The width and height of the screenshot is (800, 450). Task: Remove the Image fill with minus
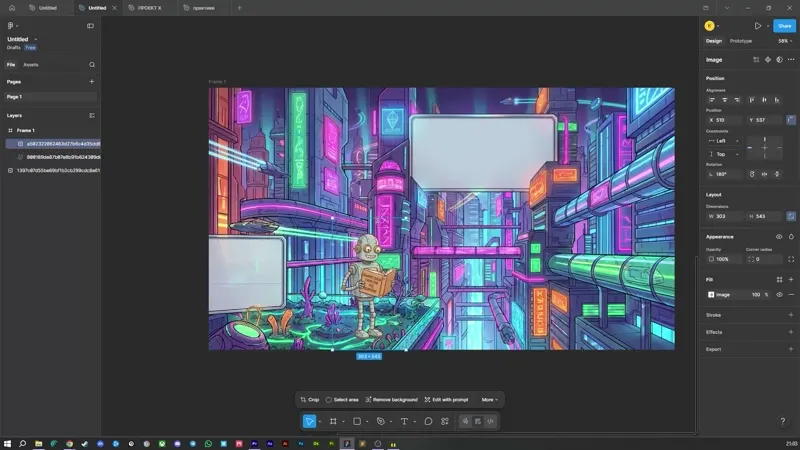pos(791,294)
